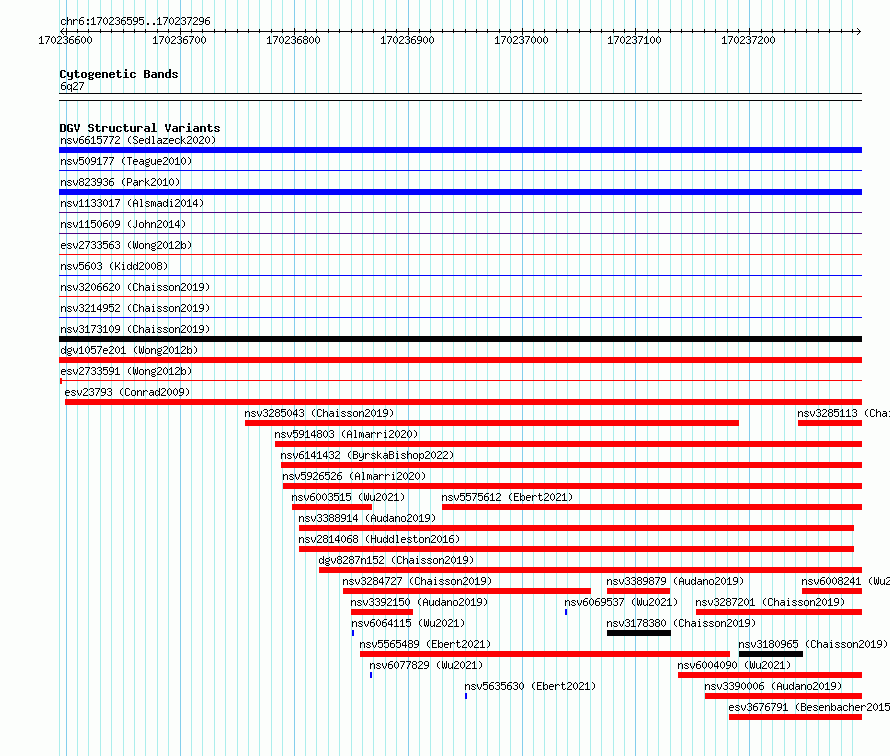
Task: Select the nsv509177 (Teague2010) variant label
Action: point(126,161)
